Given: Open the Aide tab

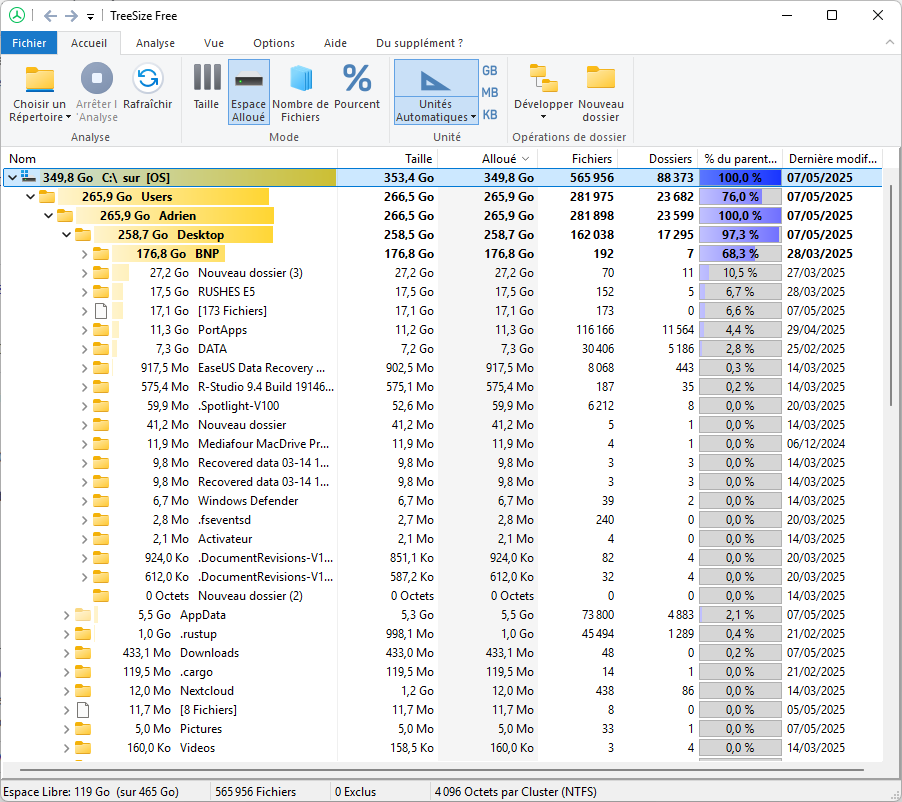Looking at the screenshot, I should coord(335,43).
